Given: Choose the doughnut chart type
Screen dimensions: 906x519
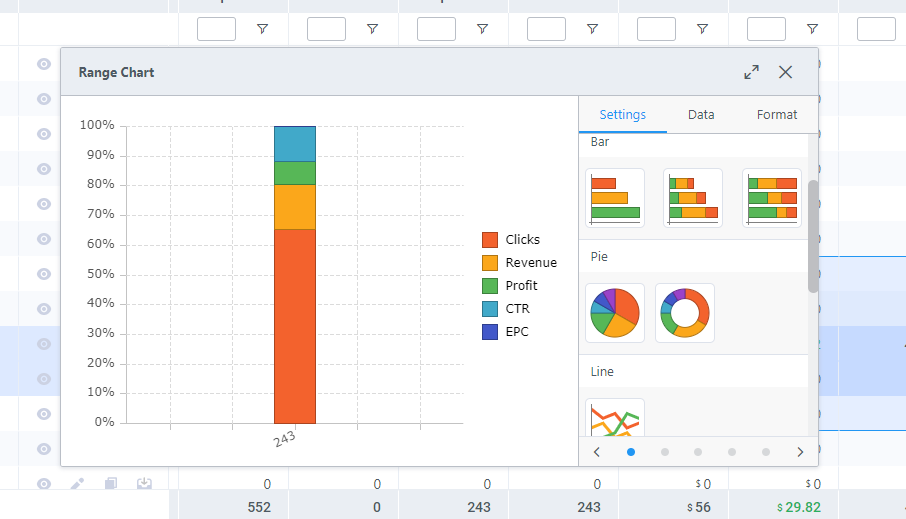Looking at the screenshot, I should (x=685, y=313).
